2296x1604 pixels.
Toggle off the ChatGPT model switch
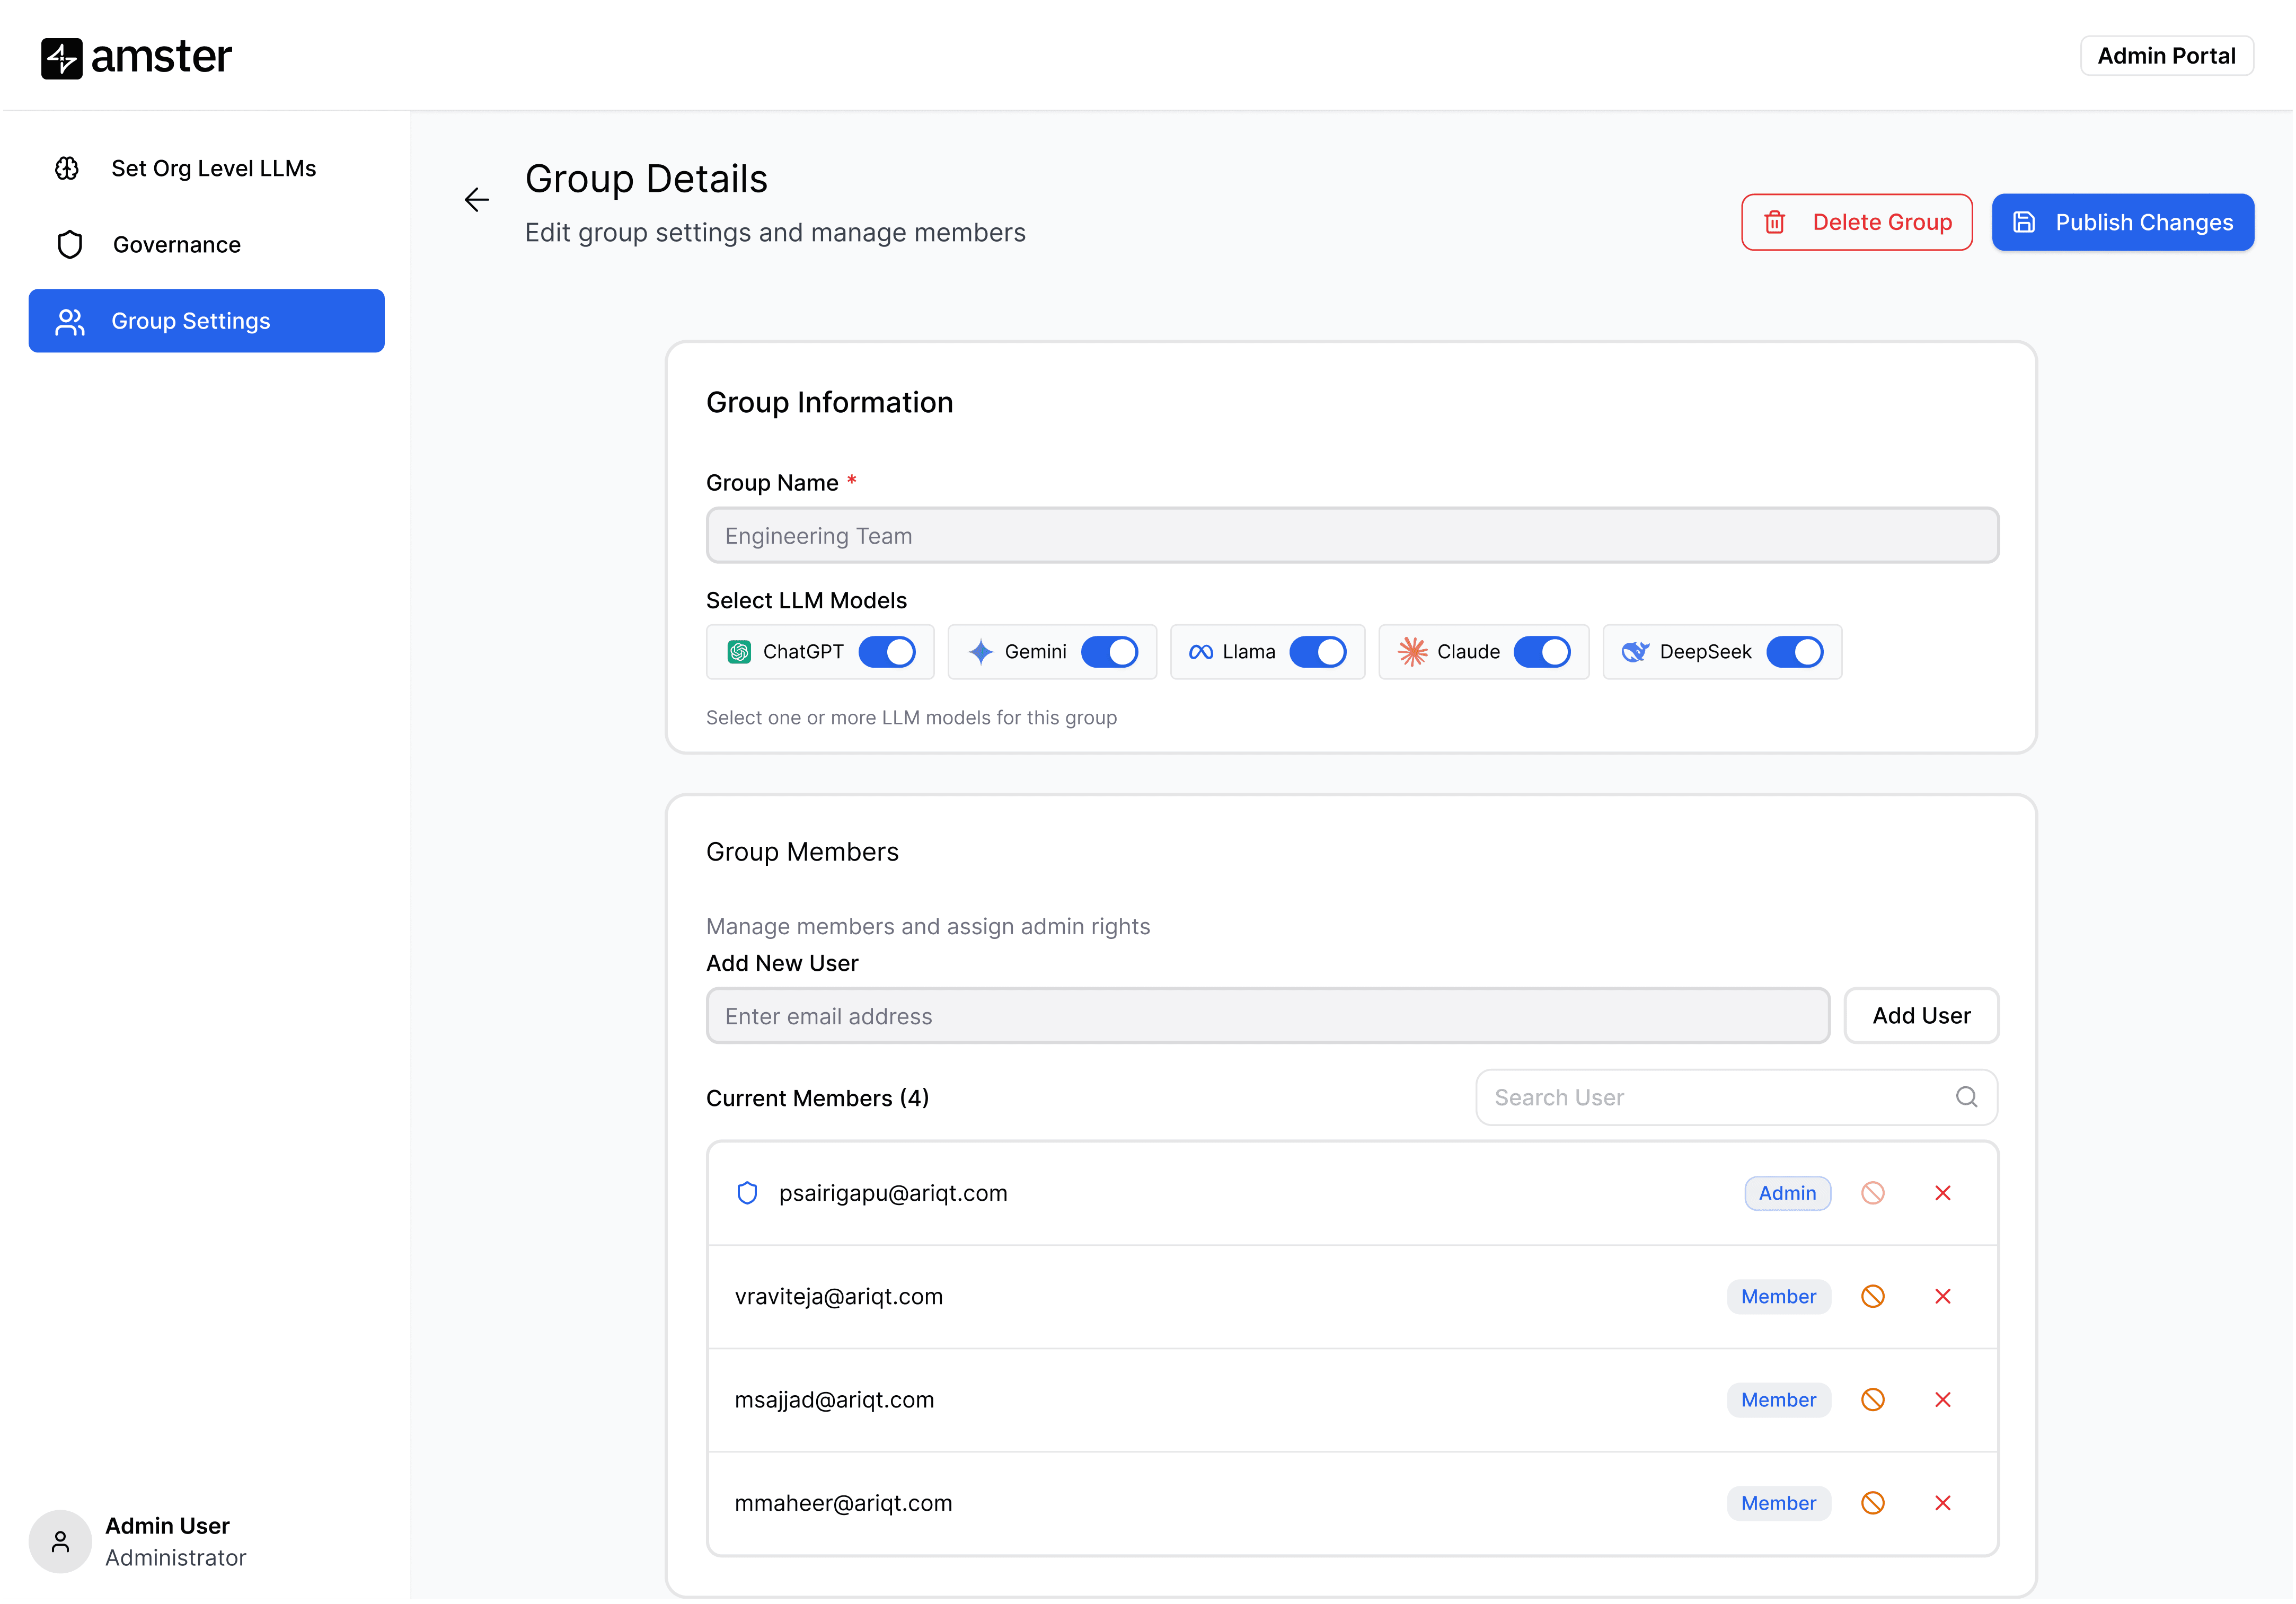pyautogui.click(x=887, y=652)
